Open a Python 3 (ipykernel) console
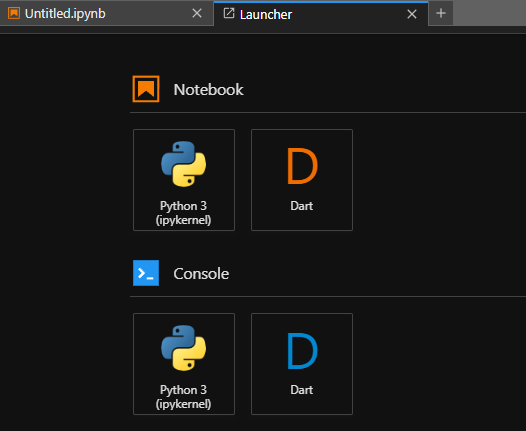This screenshot has width=526, height=431. pyautogui.click(x=184, y=364)
